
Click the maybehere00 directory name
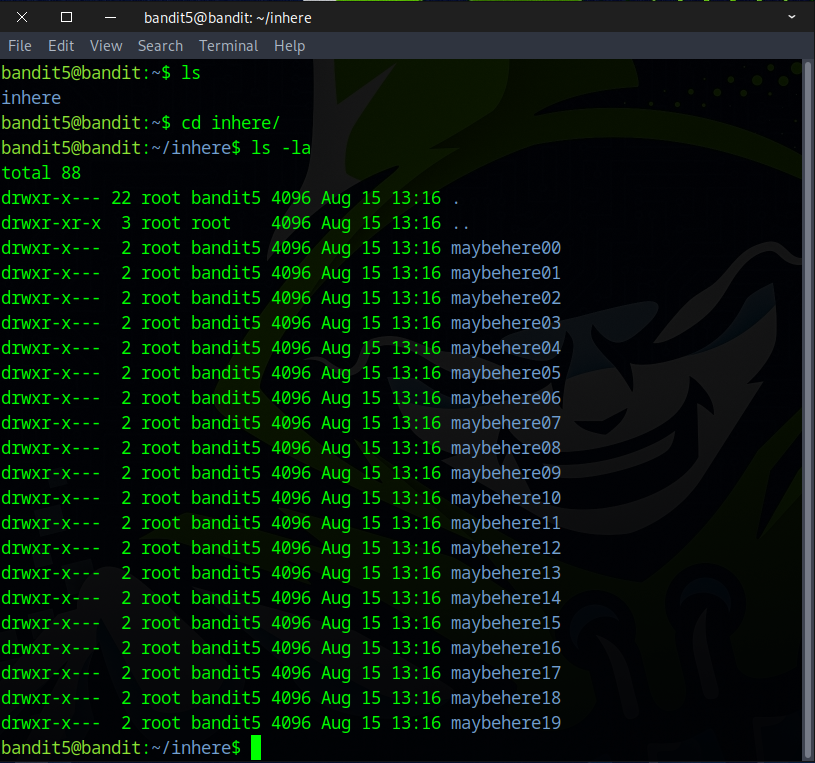(505, 248)
